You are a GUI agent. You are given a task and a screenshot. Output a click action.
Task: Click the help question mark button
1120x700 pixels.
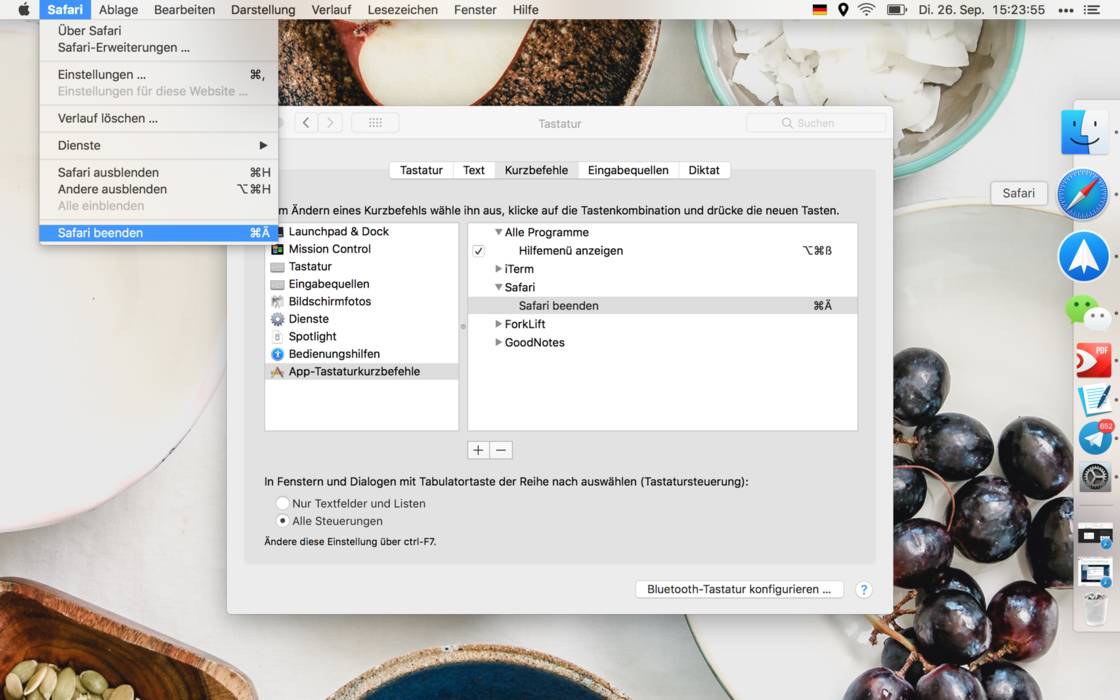coord(864,590)
